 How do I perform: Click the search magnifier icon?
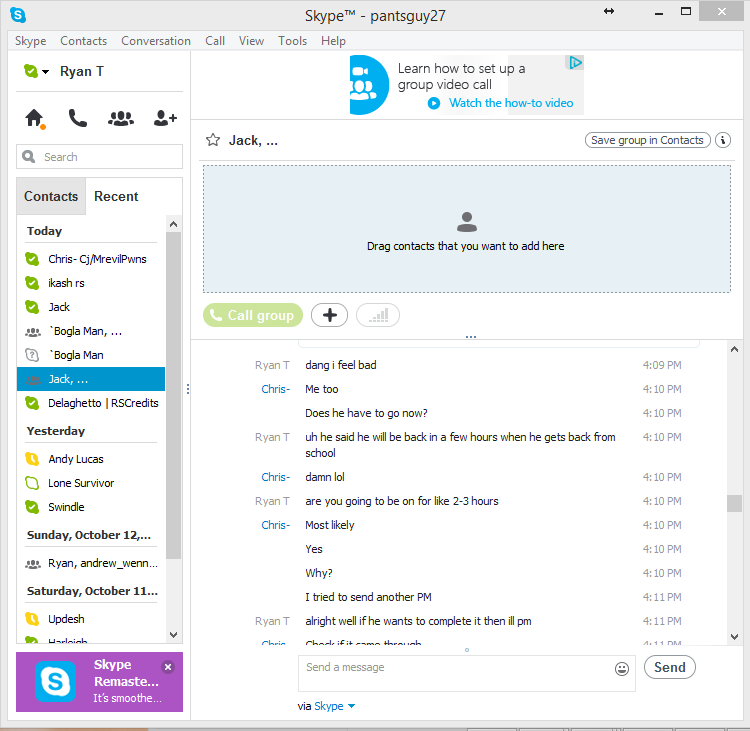click(x=29, y=156)
